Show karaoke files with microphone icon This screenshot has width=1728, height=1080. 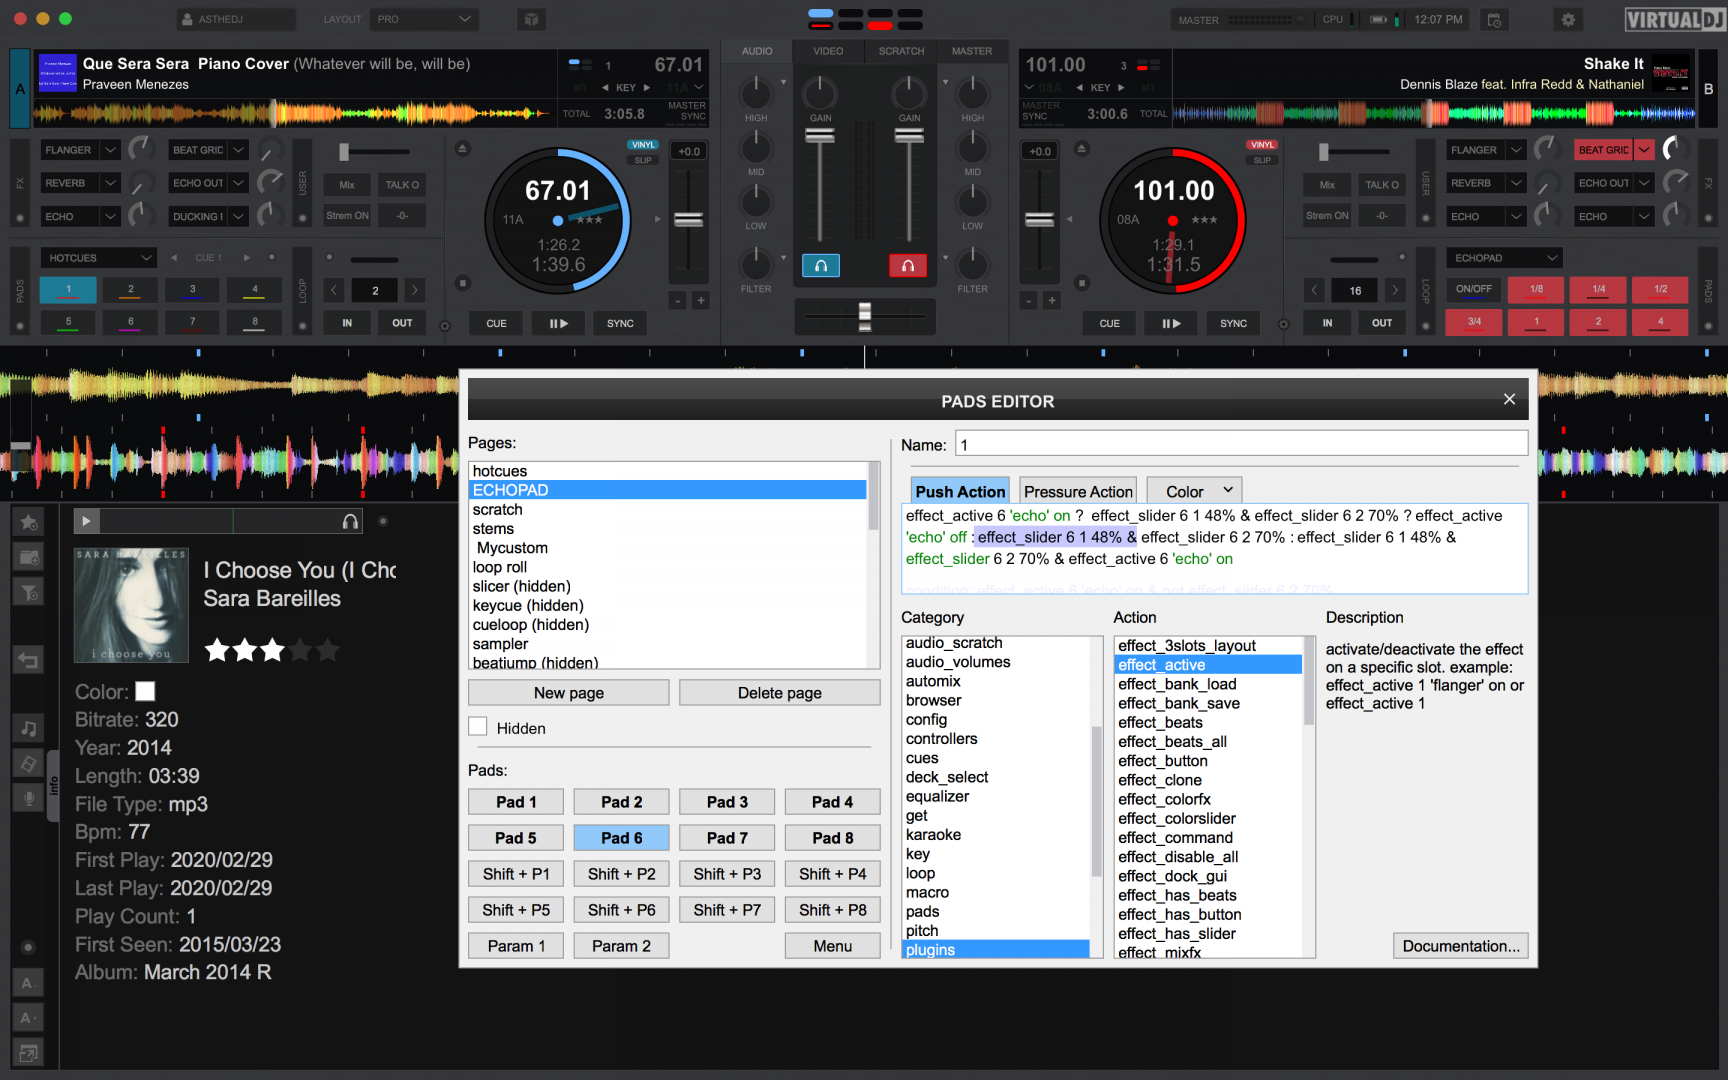29,798
